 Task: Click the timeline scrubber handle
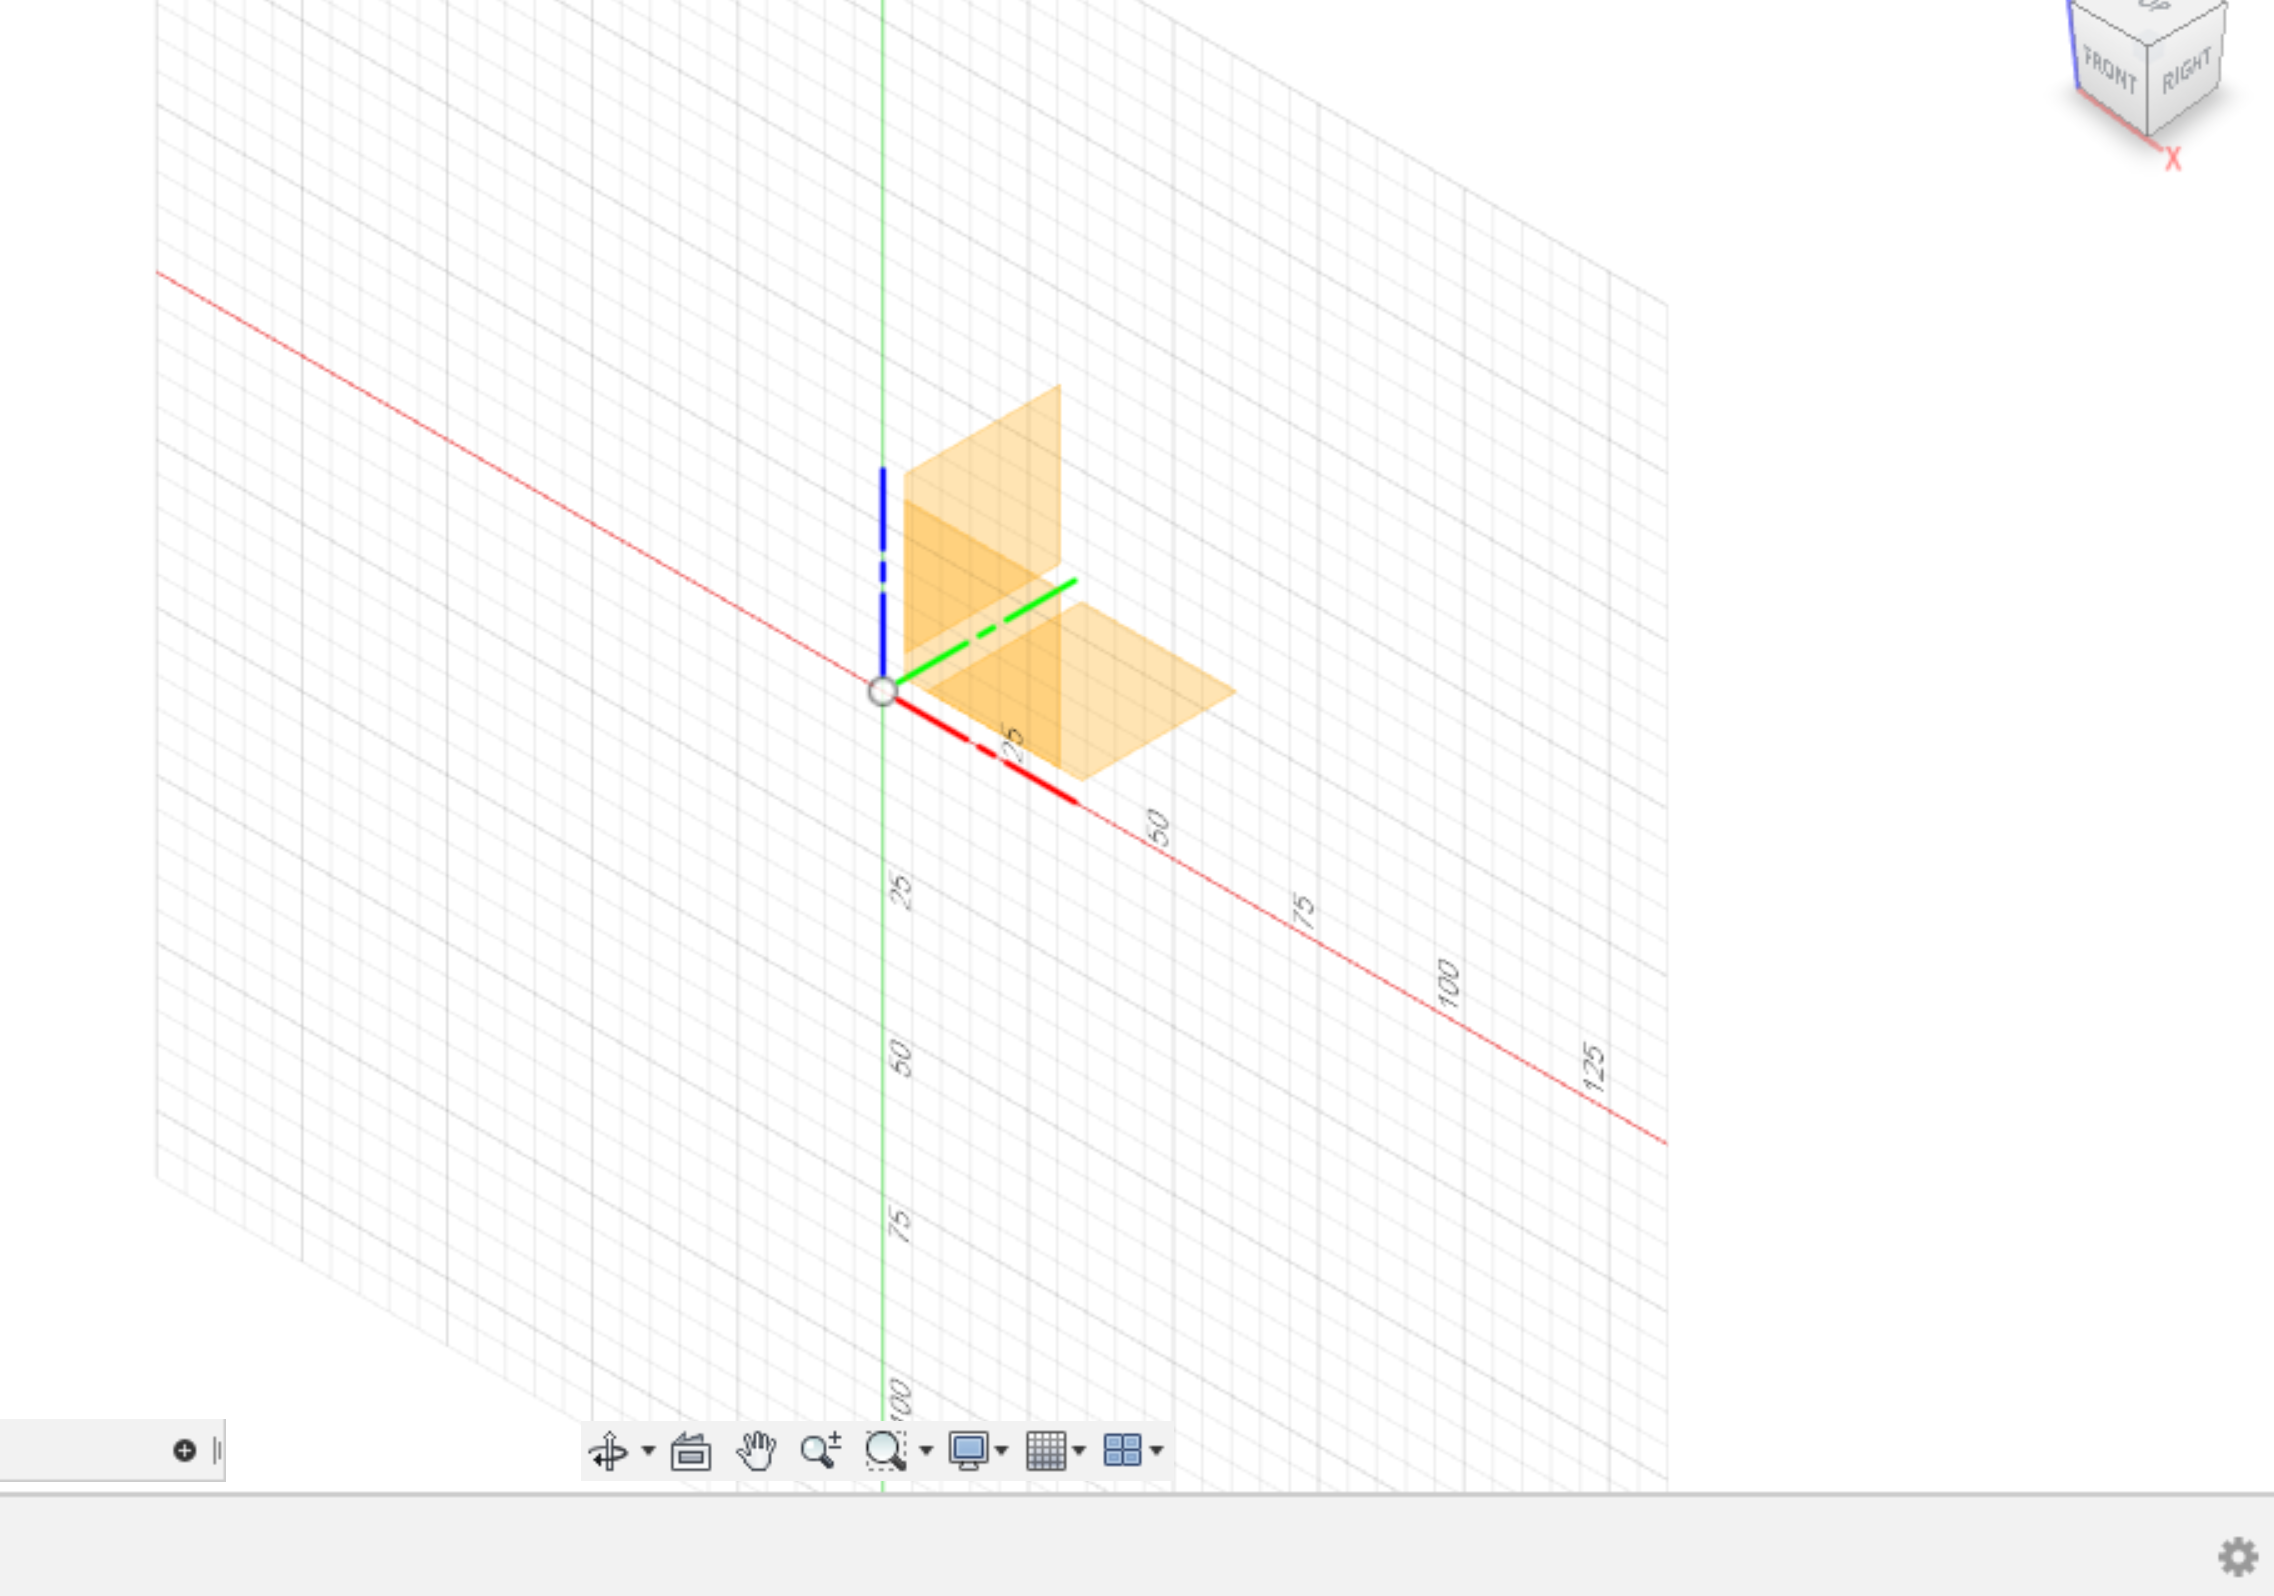(218, 1450)
